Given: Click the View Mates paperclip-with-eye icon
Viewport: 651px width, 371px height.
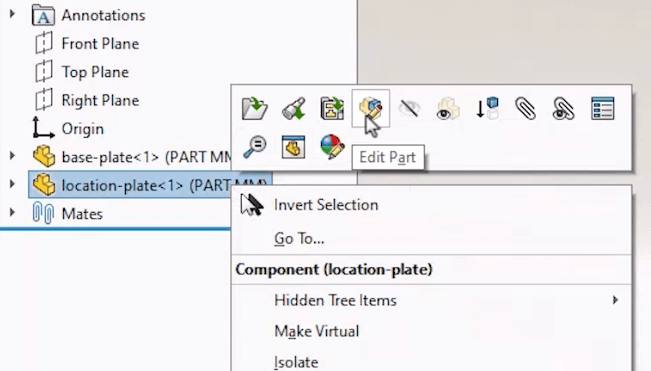Looking at the screenshot, I should (564, 108).
